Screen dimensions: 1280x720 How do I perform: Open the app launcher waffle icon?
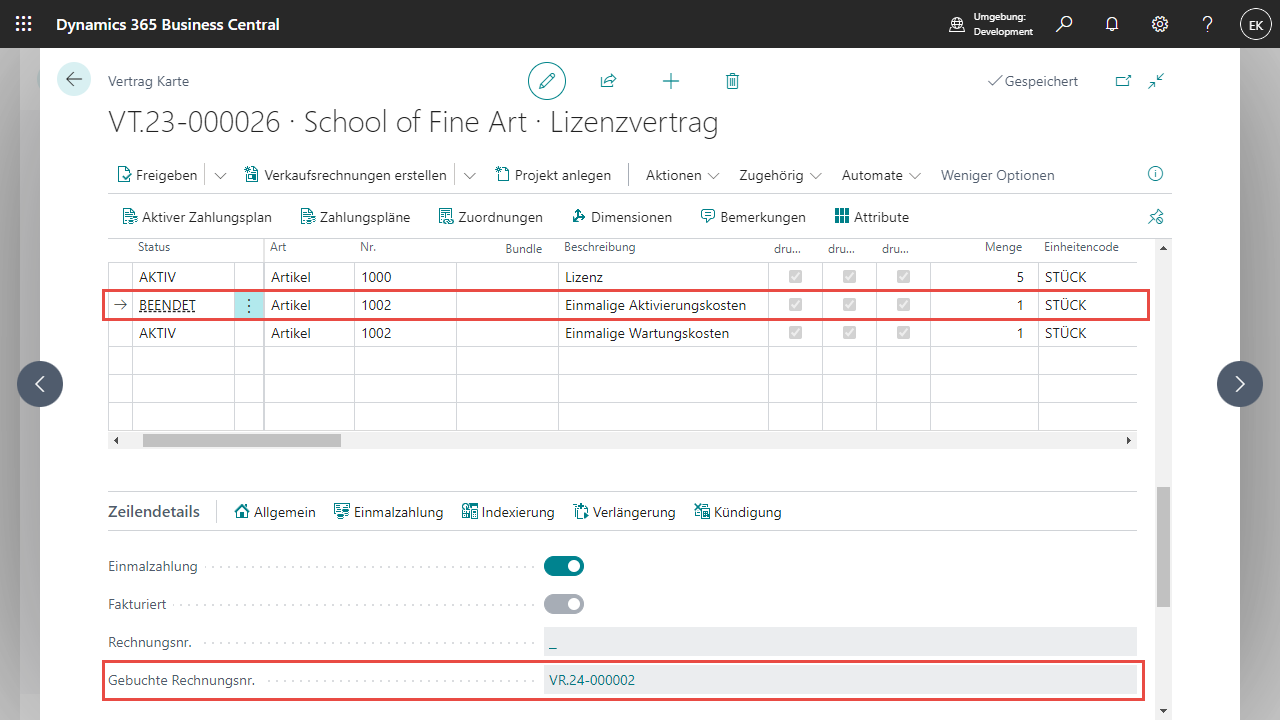click(23, 24)
